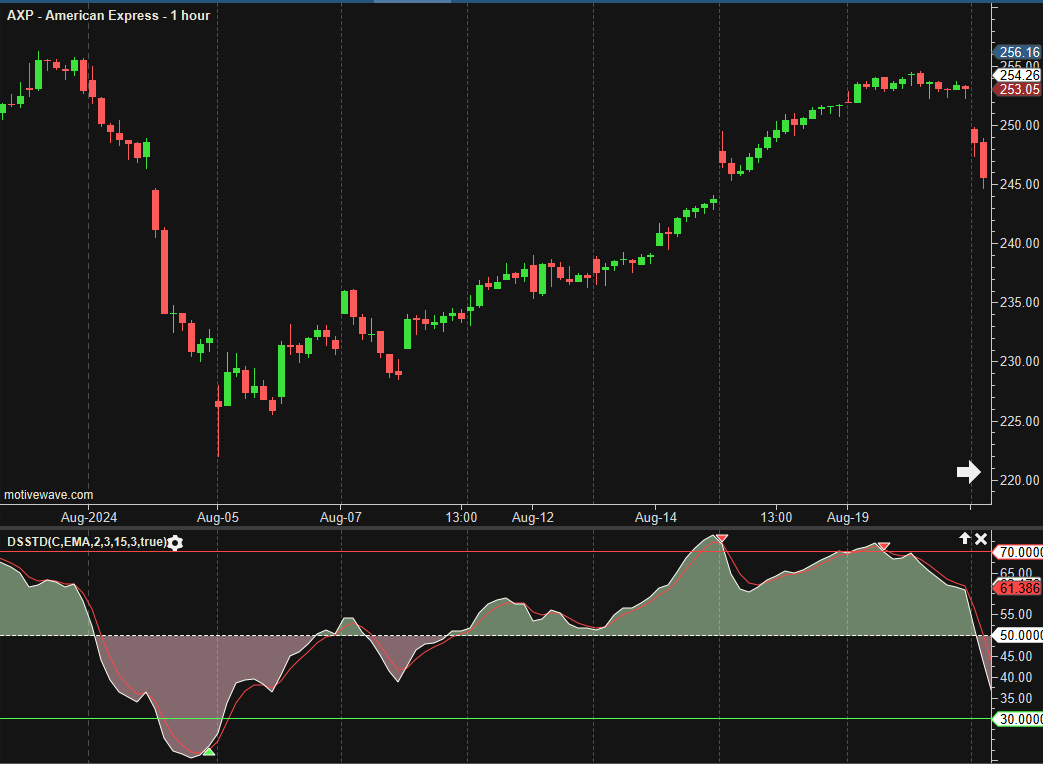Click the 61.386 signal value label
Image resolution: width=1043 pixels, height=764 pixels.
pyautogui.click(x=1019, y=588)
